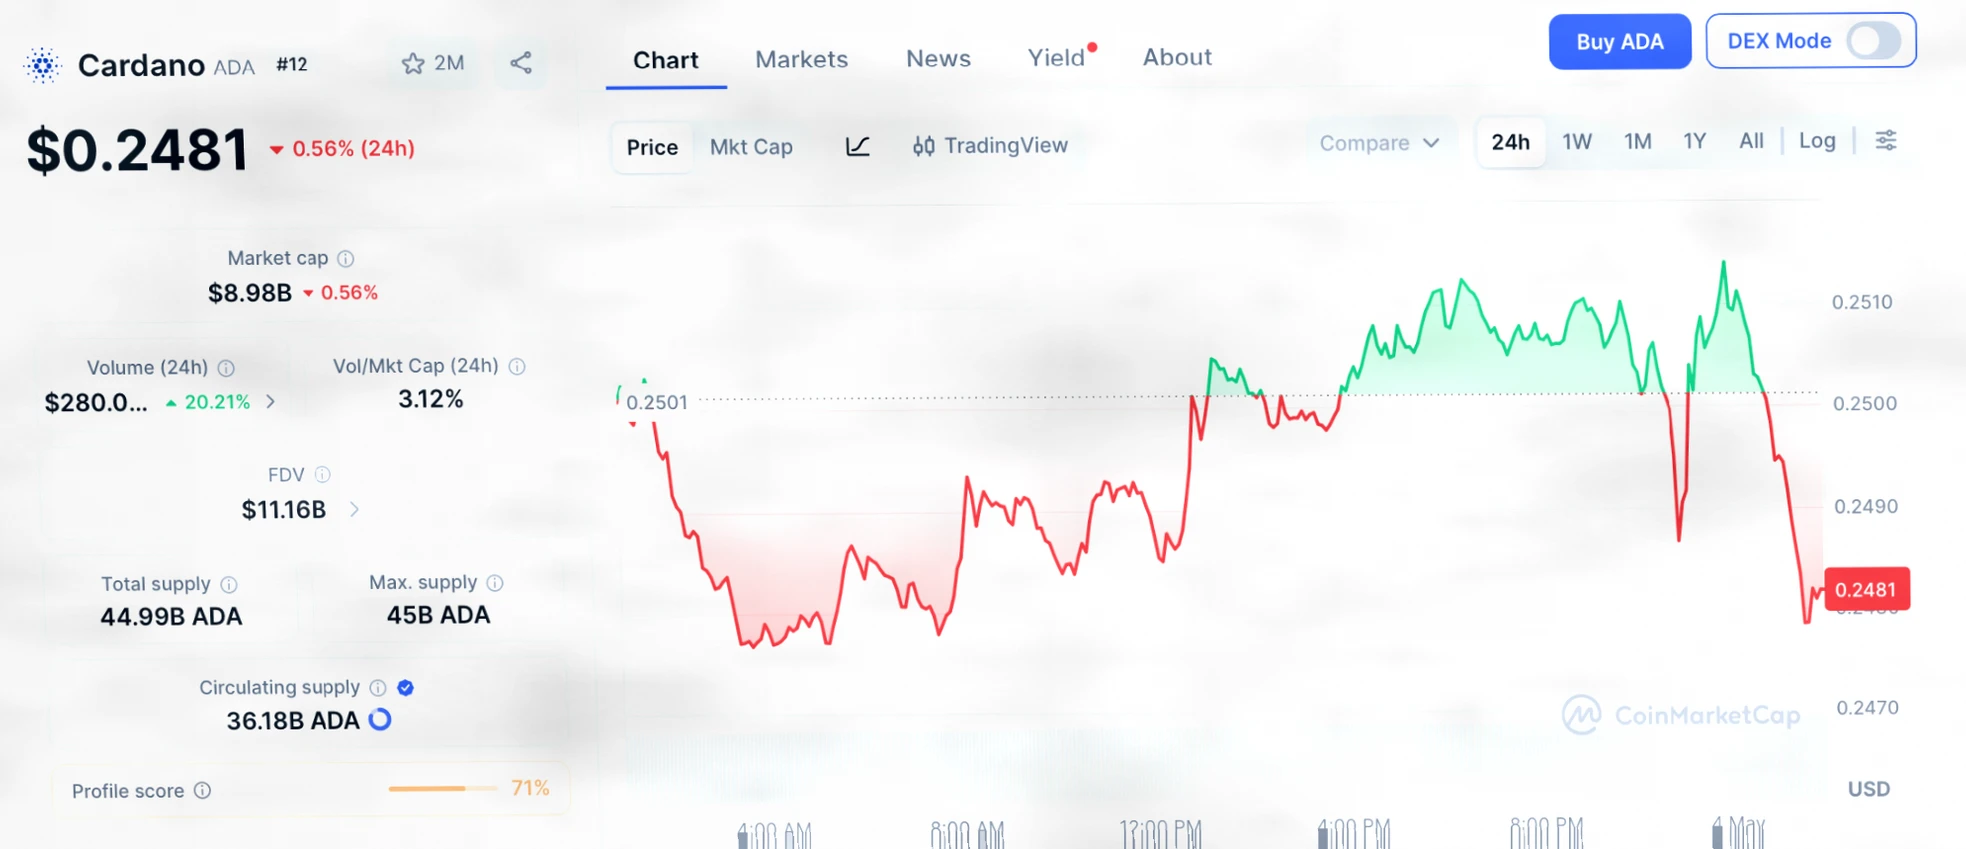Open Profile score info icon
Image resolution: width=1966 pixels, height=849 pixels.
point(203,791)
